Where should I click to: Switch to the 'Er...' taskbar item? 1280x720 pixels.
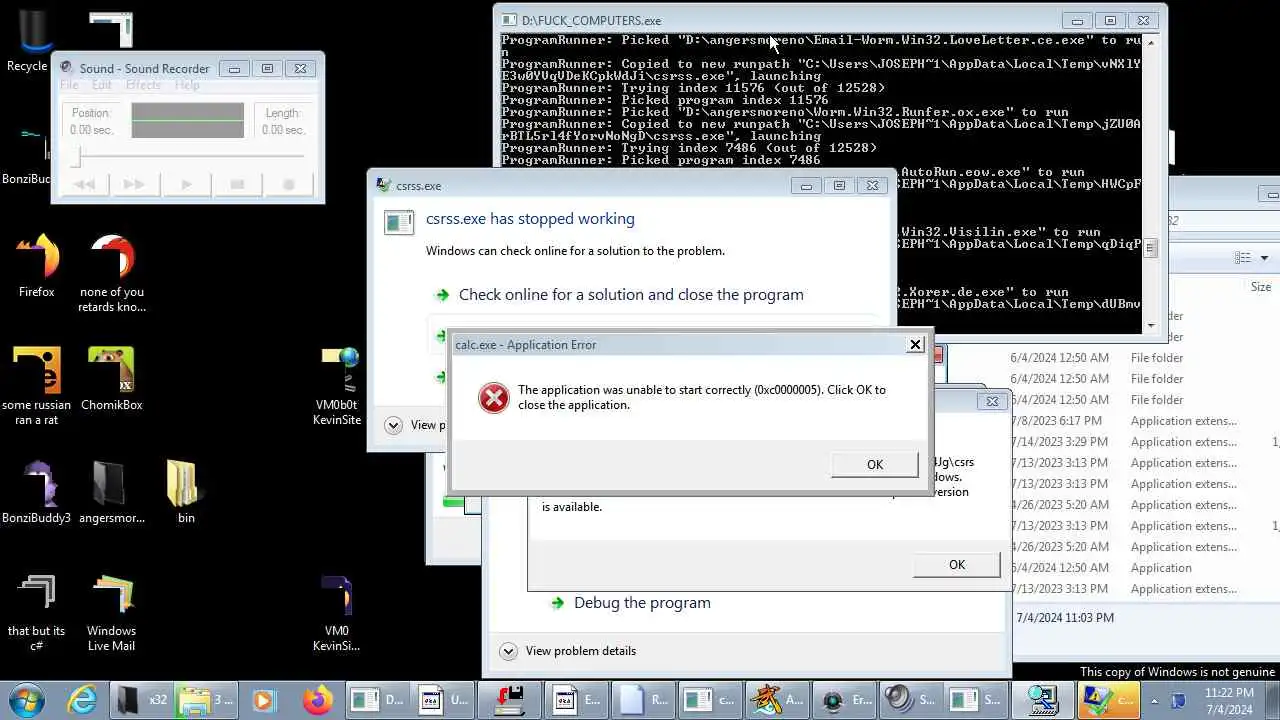(x=843, y=699)
